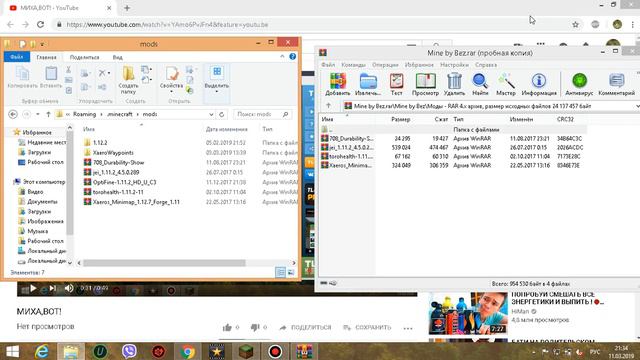
Task: Click WinRAR Comment (Комментарий) icon
Action: (x=616, y=84)
